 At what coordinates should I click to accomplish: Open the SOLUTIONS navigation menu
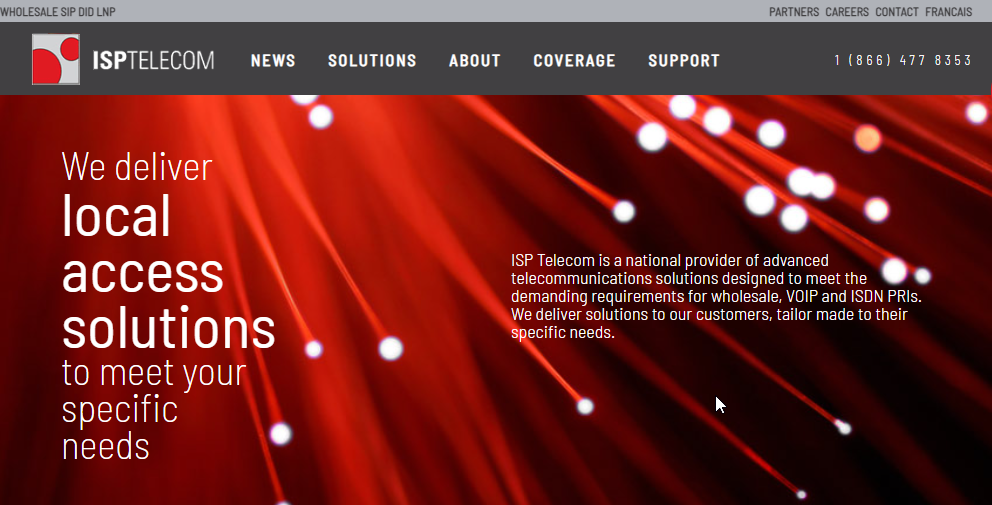coord(372,60)
